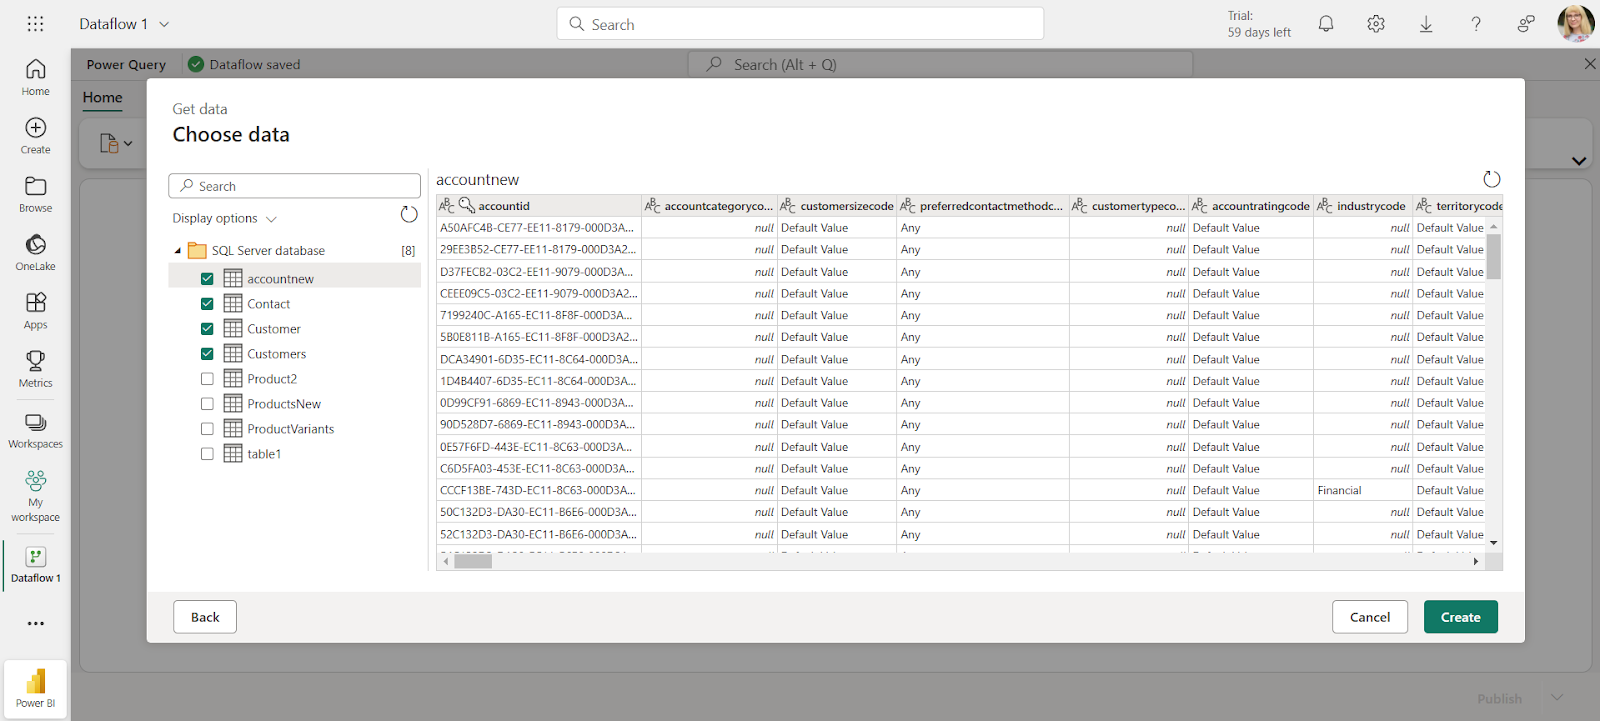The height and width of the screenshot is (721, 1600).
Task: Click the Create button
Action: coord(1460,617)
